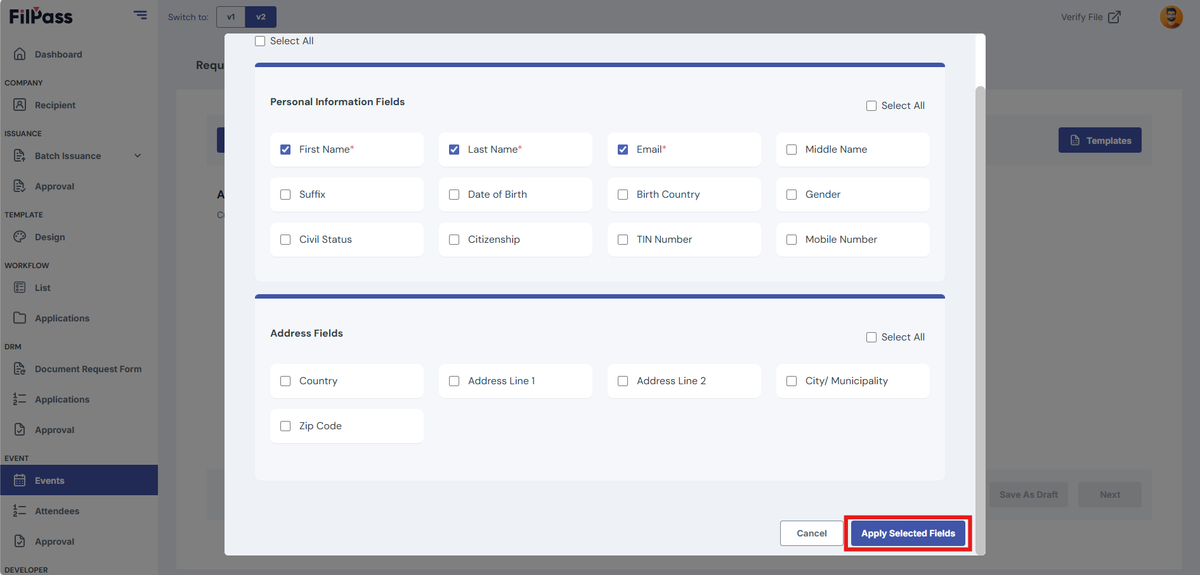Check Select All for Address Fields
Viewport: 1200px width, 575px height.
pyautogui.click(x=871, y=337)
